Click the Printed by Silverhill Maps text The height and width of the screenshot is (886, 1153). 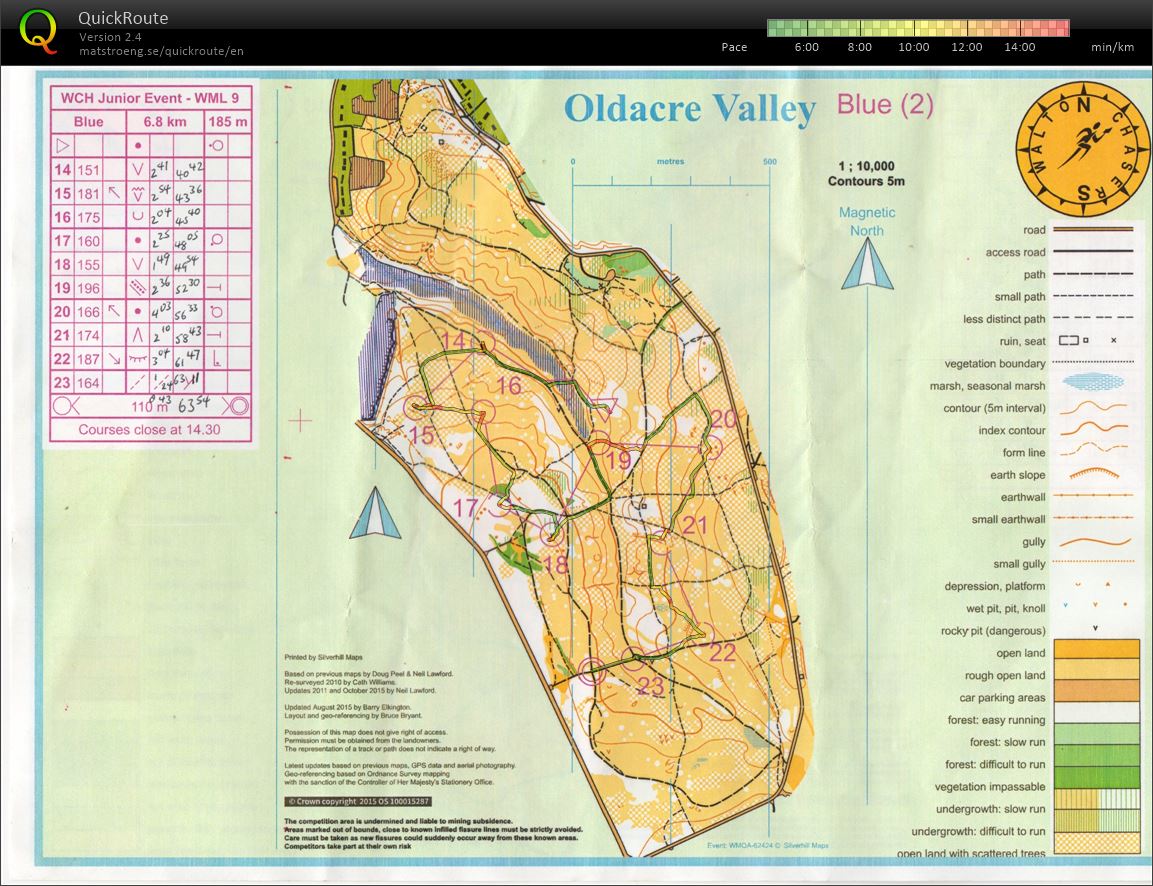[324, 657]
